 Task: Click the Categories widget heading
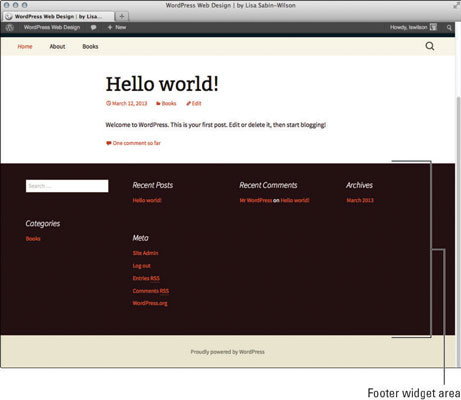click(x=43, y=224)
